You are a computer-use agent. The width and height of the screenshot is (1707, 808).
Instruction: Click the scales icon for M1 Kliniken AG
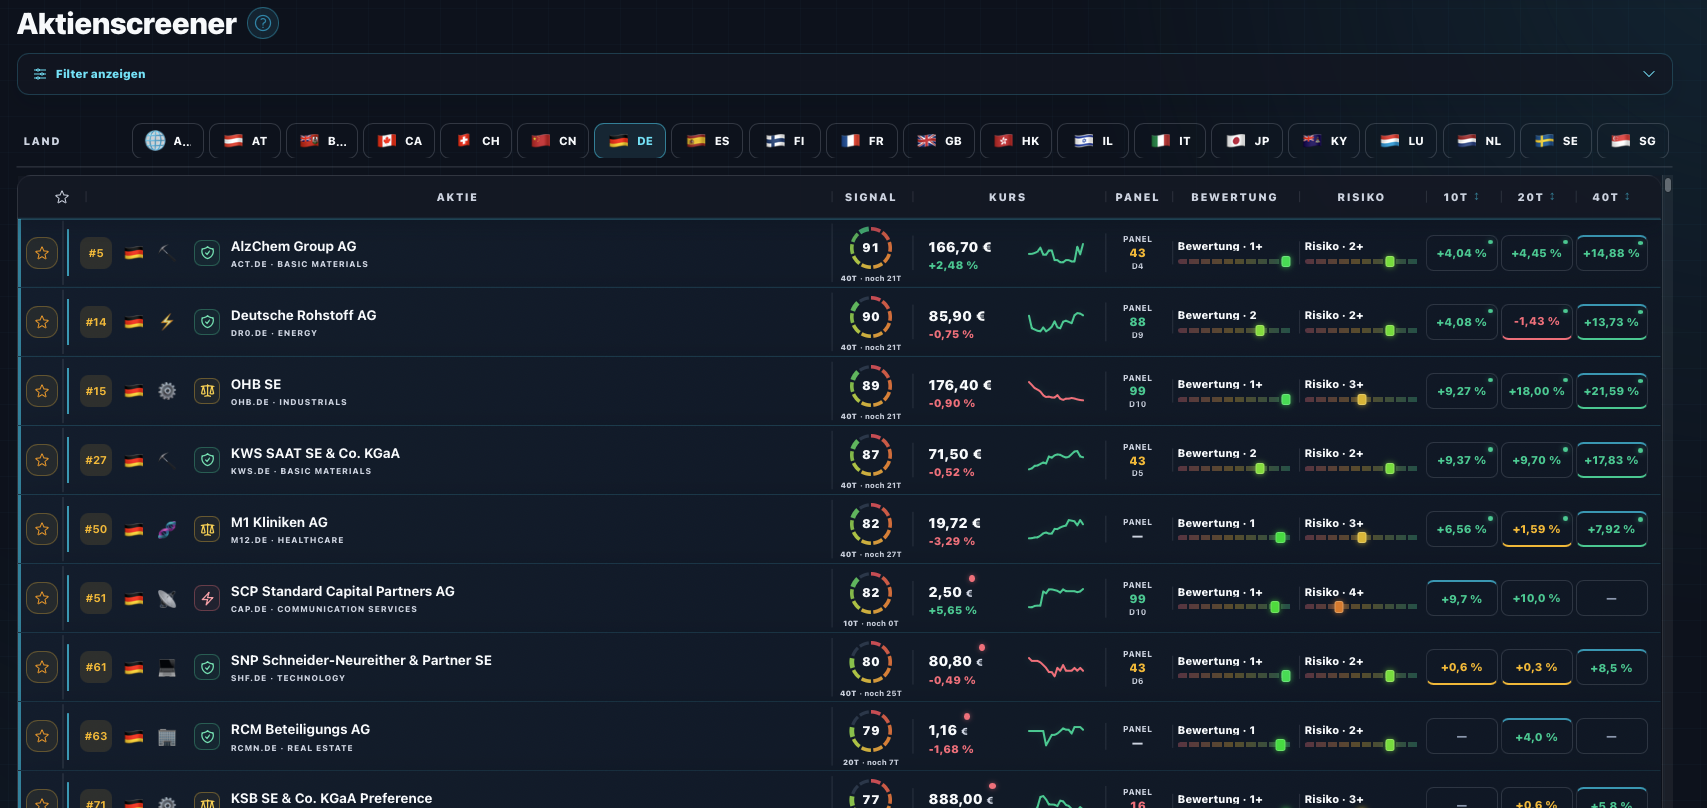[x=207, y=529]
